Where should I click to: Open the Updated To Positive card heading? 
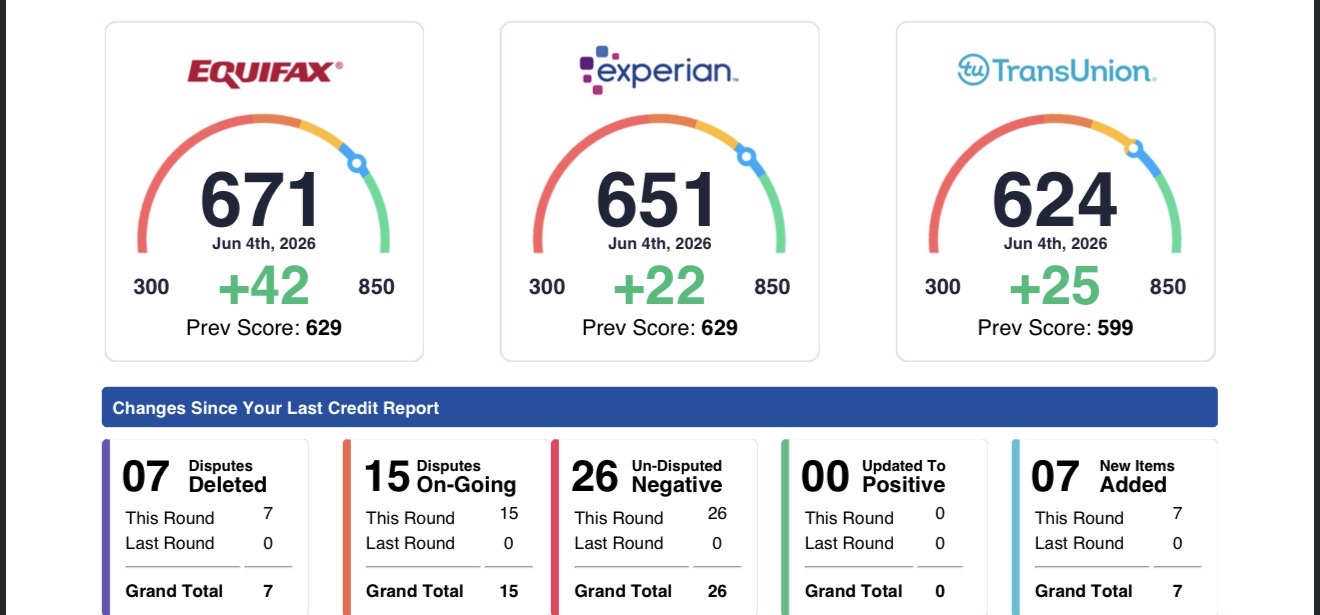(904, 476)
